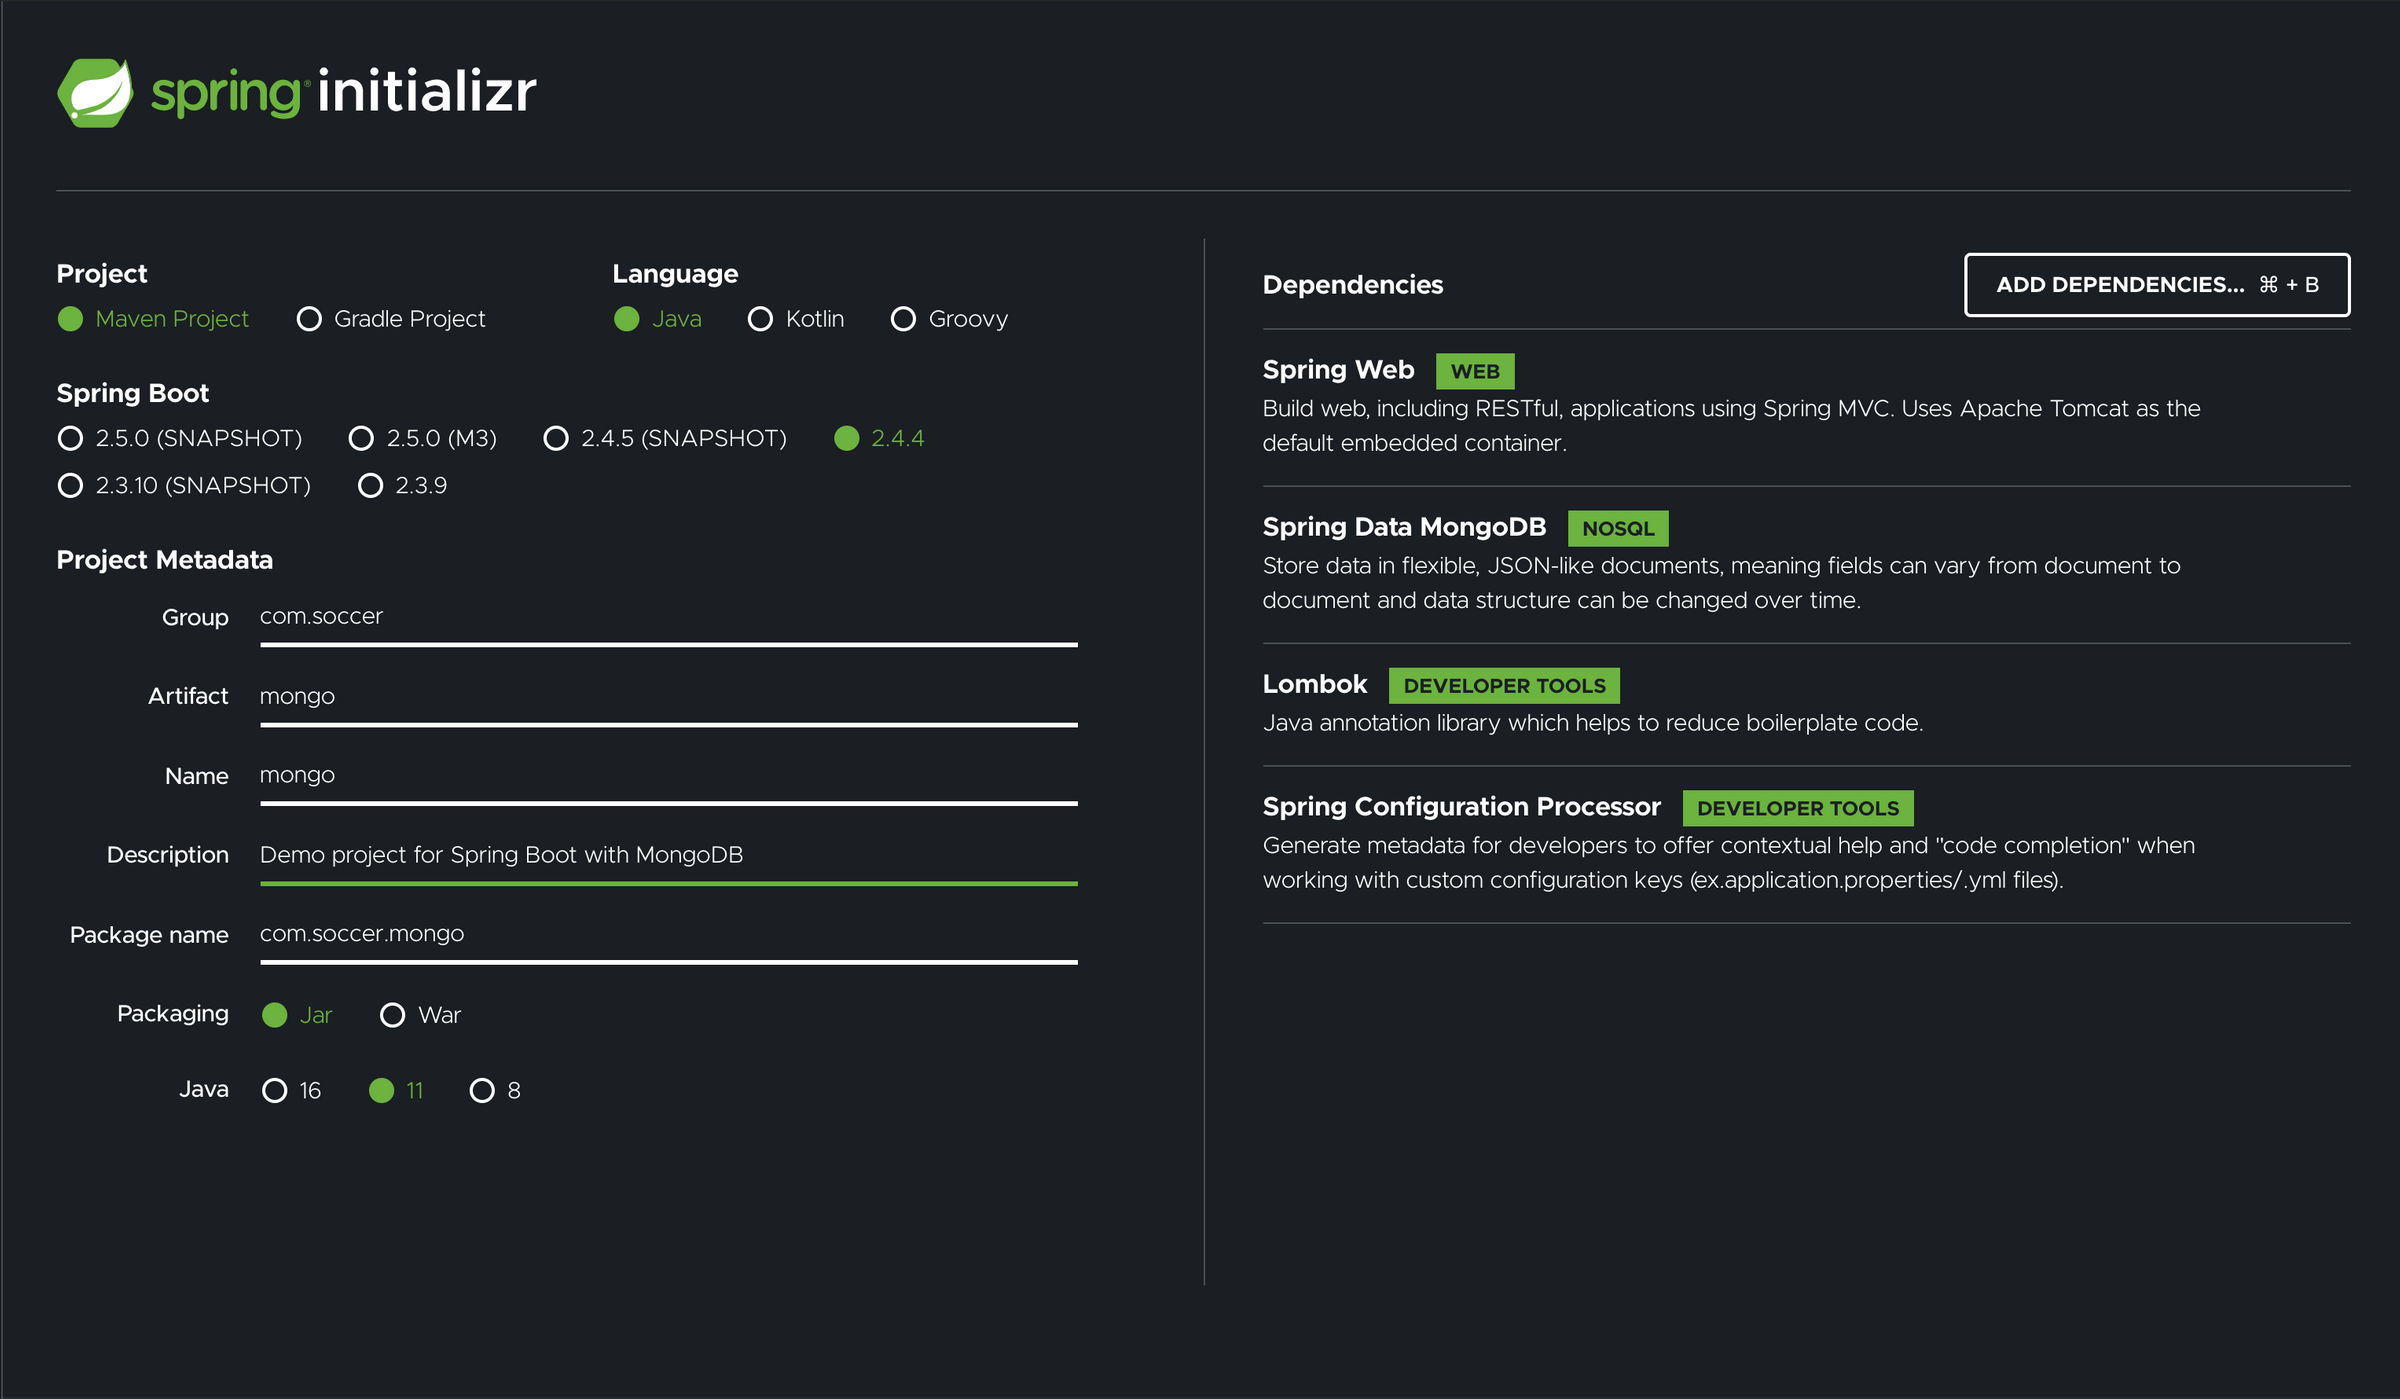Click the Spring Configuration Processor tag icon
Screen dimensions: 2400x1399
tap(1797, 808)
